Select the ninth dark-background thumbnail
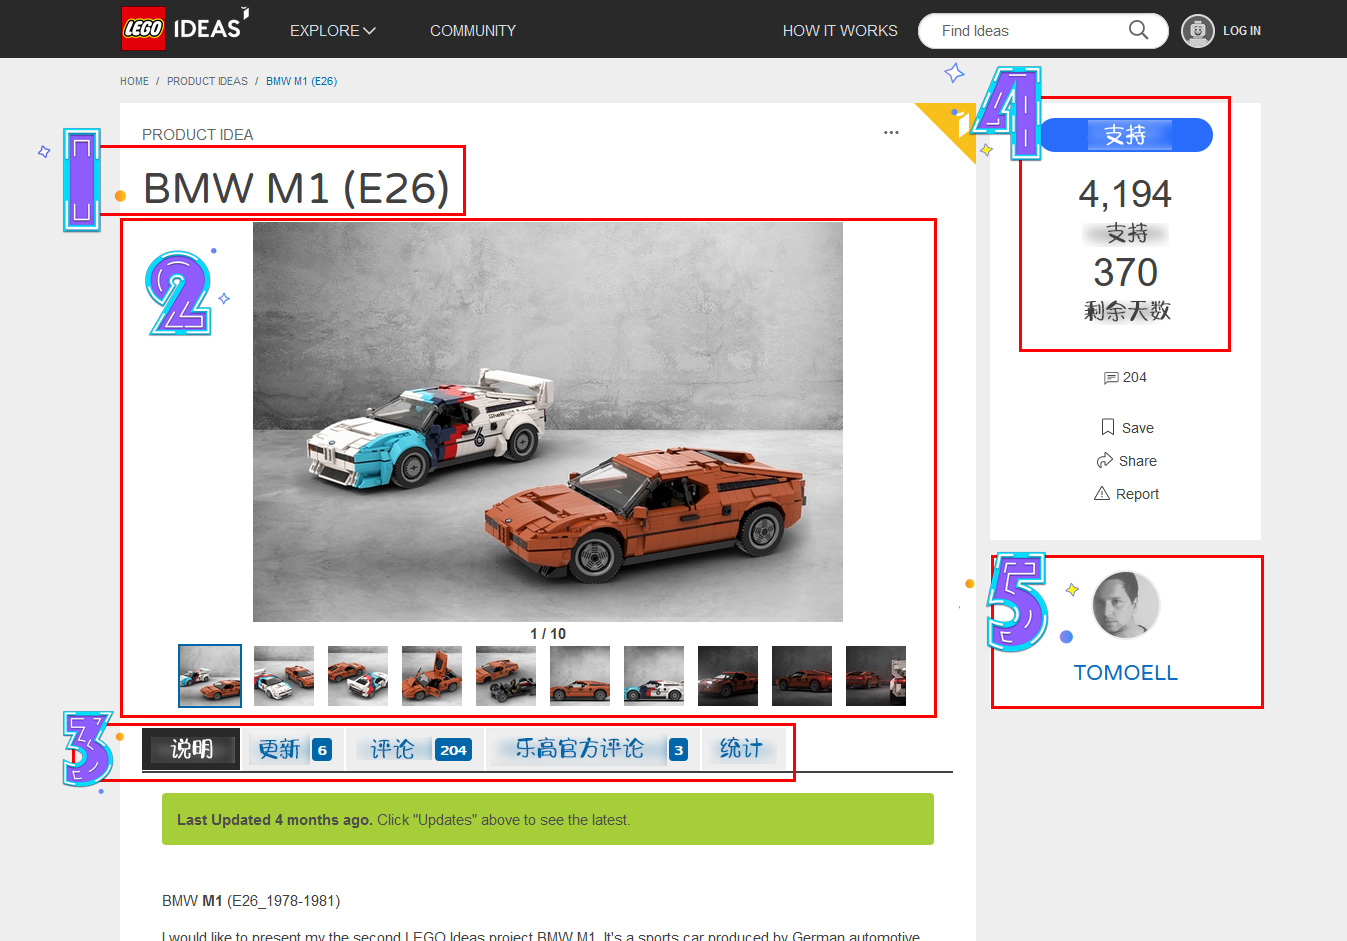The image size is (1347, 941). [802, 676]
